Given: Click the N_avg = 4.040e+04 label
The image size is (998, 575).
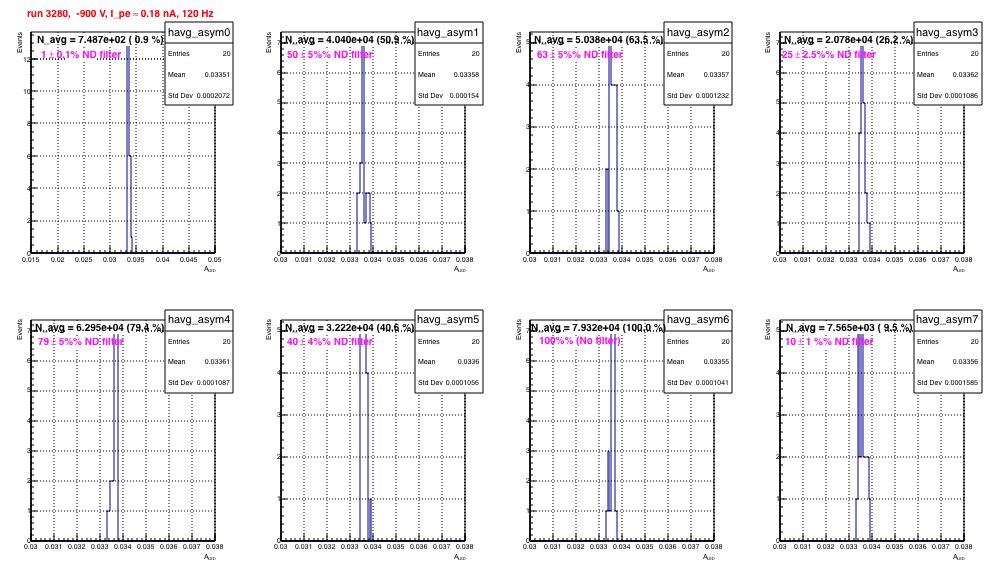Looking at the screenshot, I should click(349, 39).
